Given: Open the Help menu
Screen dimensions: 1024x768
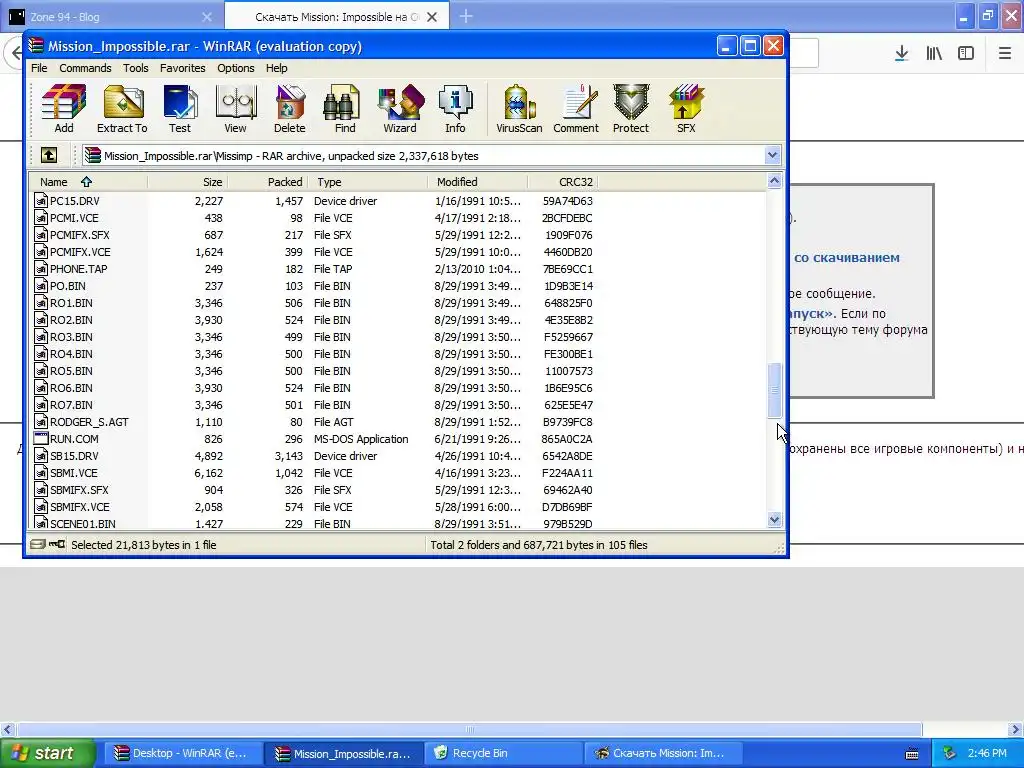Looking at the screenshot, I should tap(276, 68).
